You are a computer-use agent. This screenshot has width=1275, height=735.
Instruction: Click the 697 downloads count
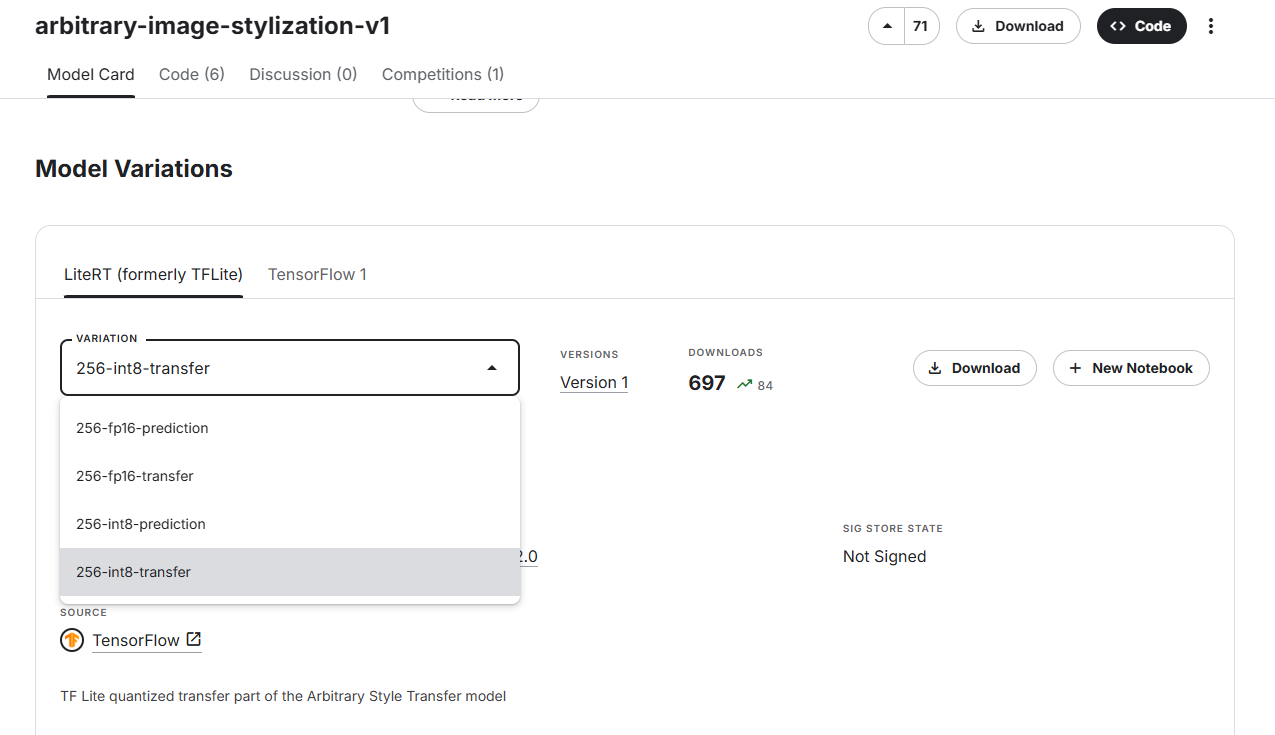click(707, 383)
